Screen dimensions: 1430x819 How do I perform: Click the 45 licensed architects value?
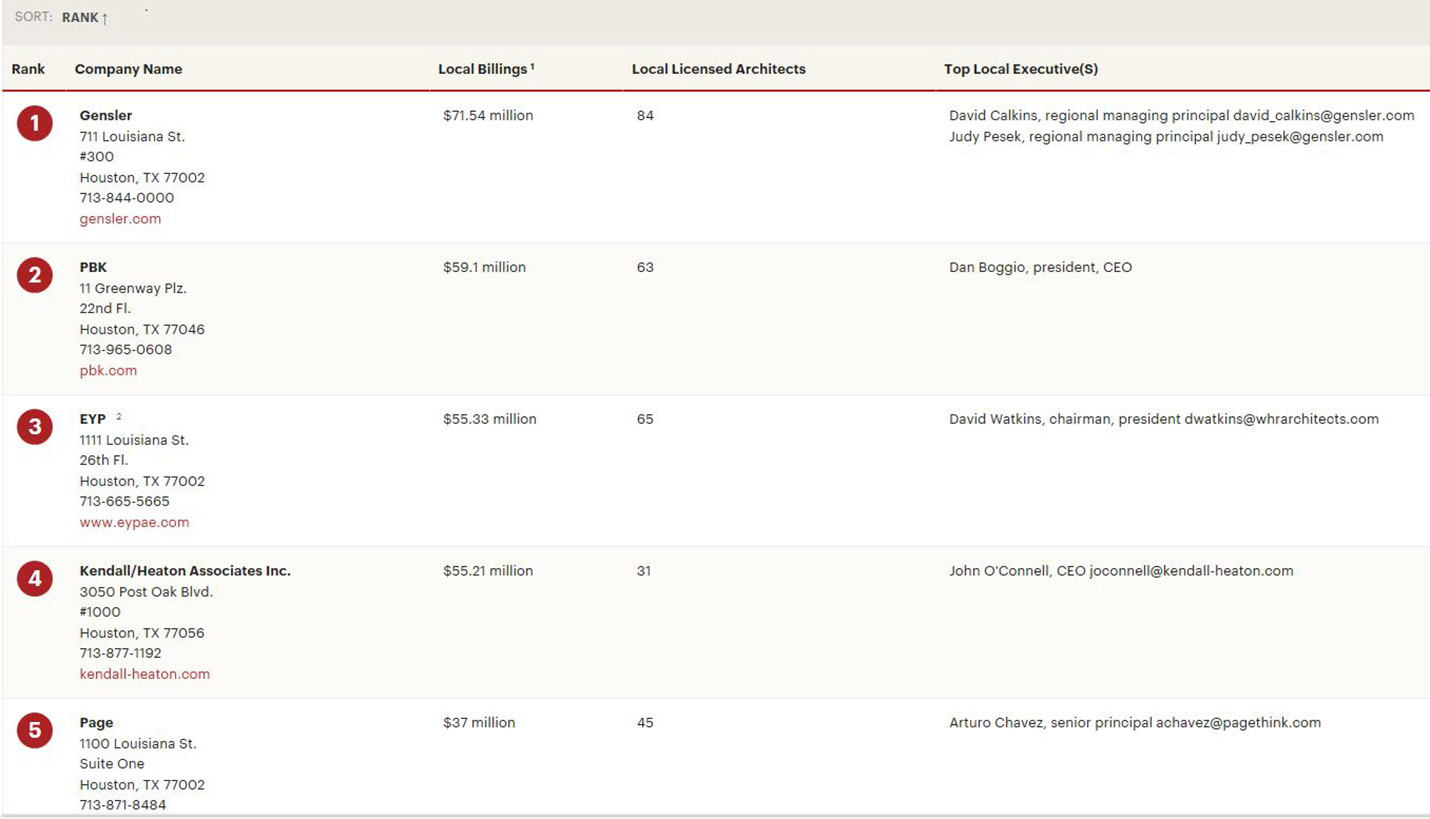pos(645,723)
